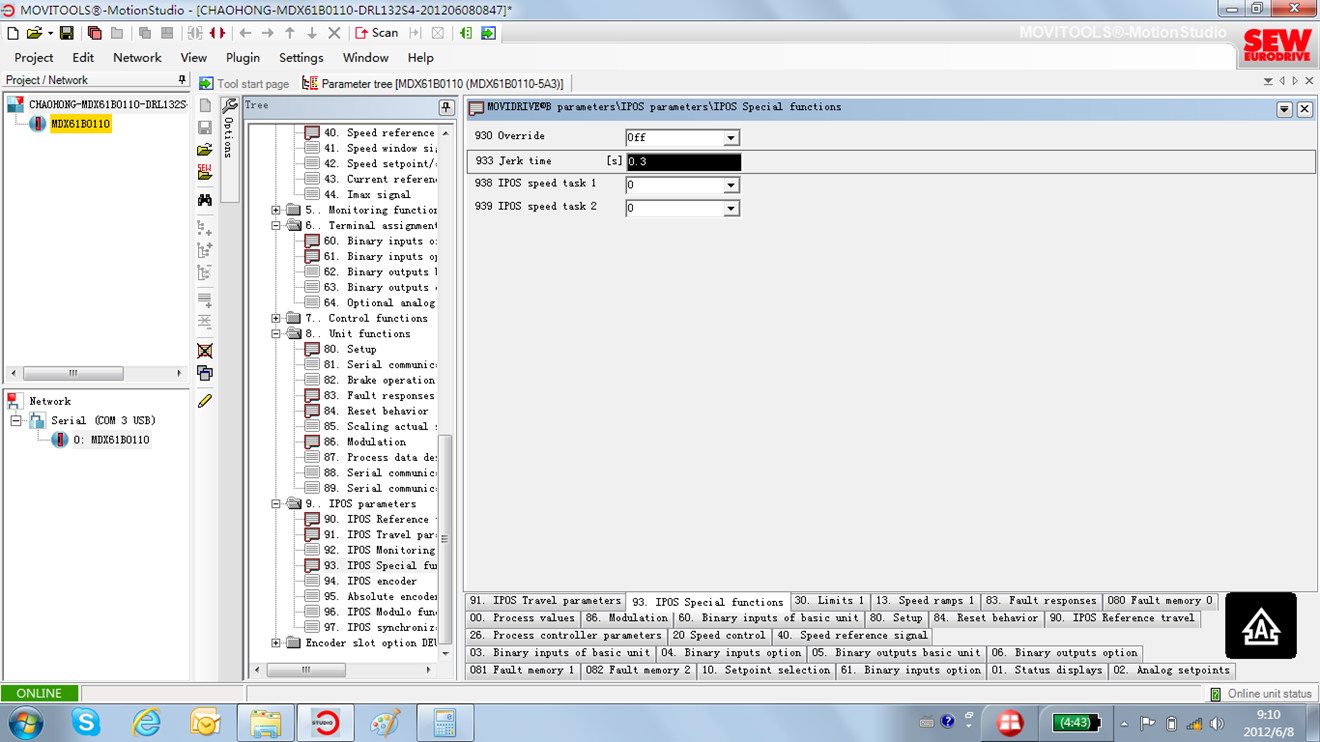Click the binoculars search icon
This screenshot has height=742, width=1320.
coord(205,200)
